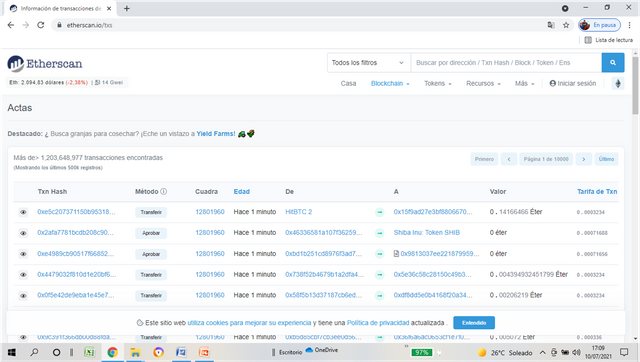Open utiliza cookies para mejorar su experiencia link

[249, 323]
